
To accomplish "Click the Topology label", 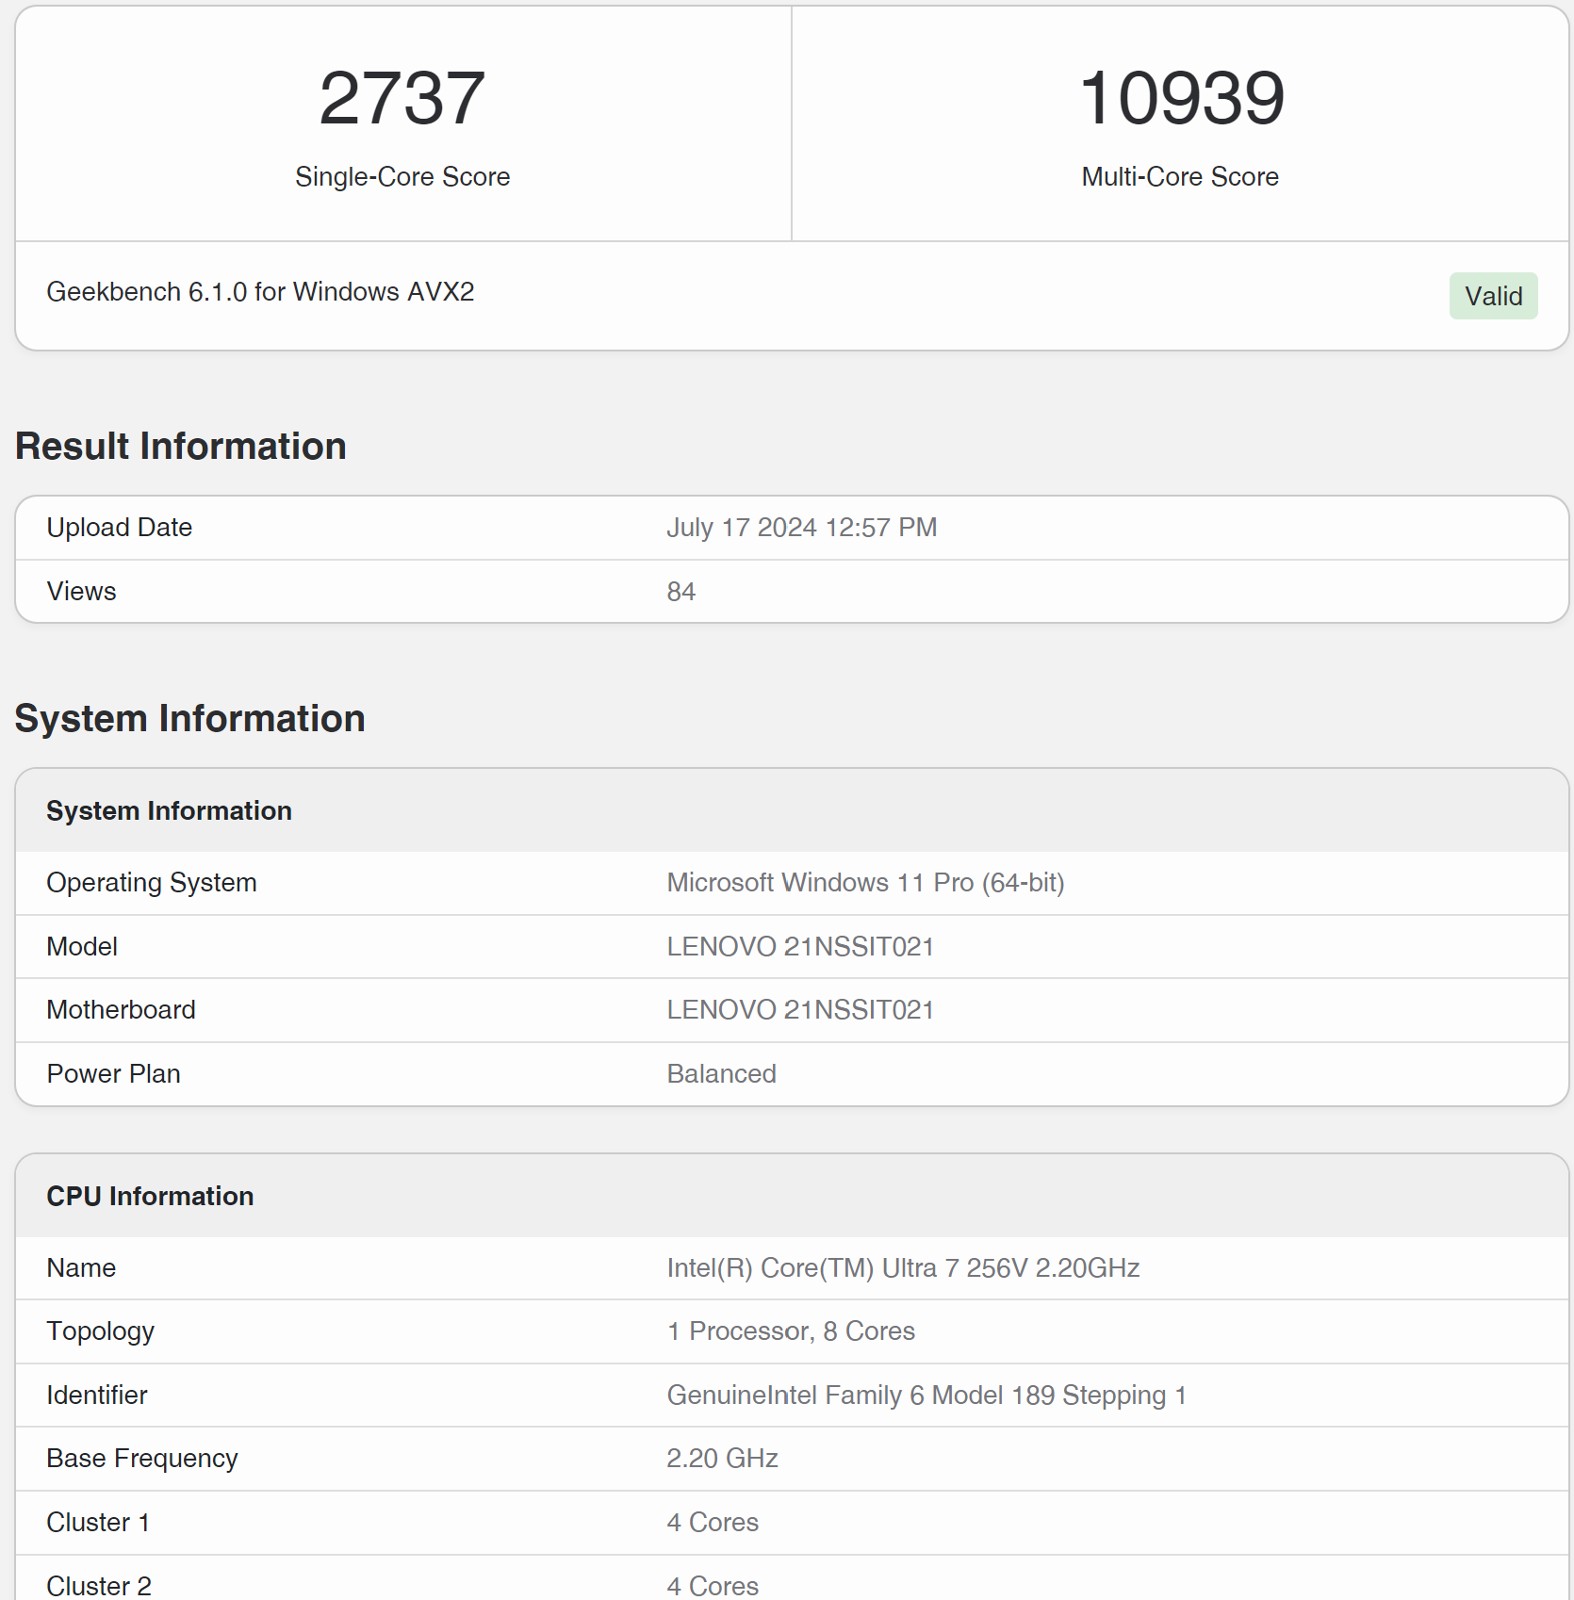I will coord(100,1331).
